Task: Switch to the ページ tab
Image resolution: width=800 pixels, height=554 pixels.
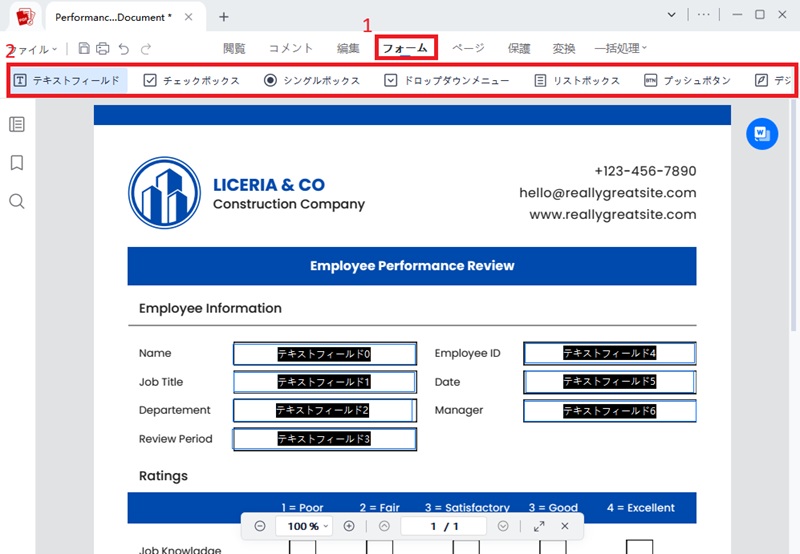Action: click(x=468, y=48)
